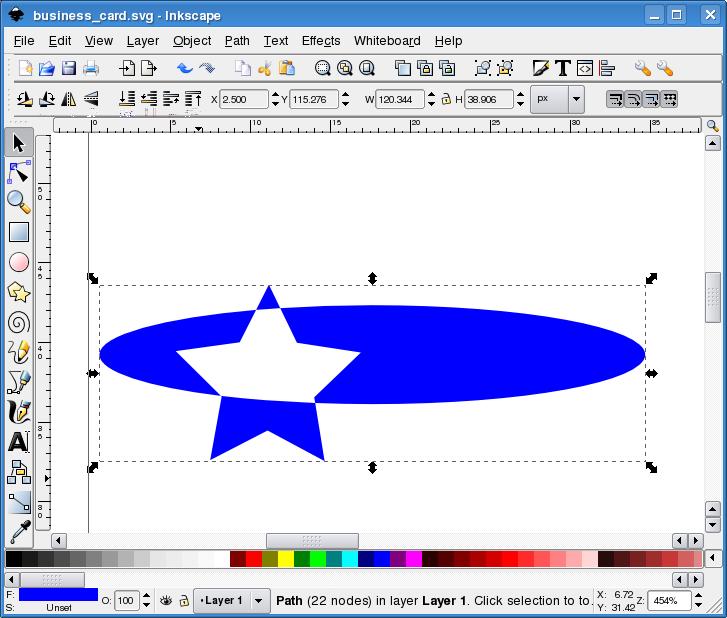Viewport: 727px width, 618px height.
Task: Select the Zoom magnifier tool
Action: point(19,201)
